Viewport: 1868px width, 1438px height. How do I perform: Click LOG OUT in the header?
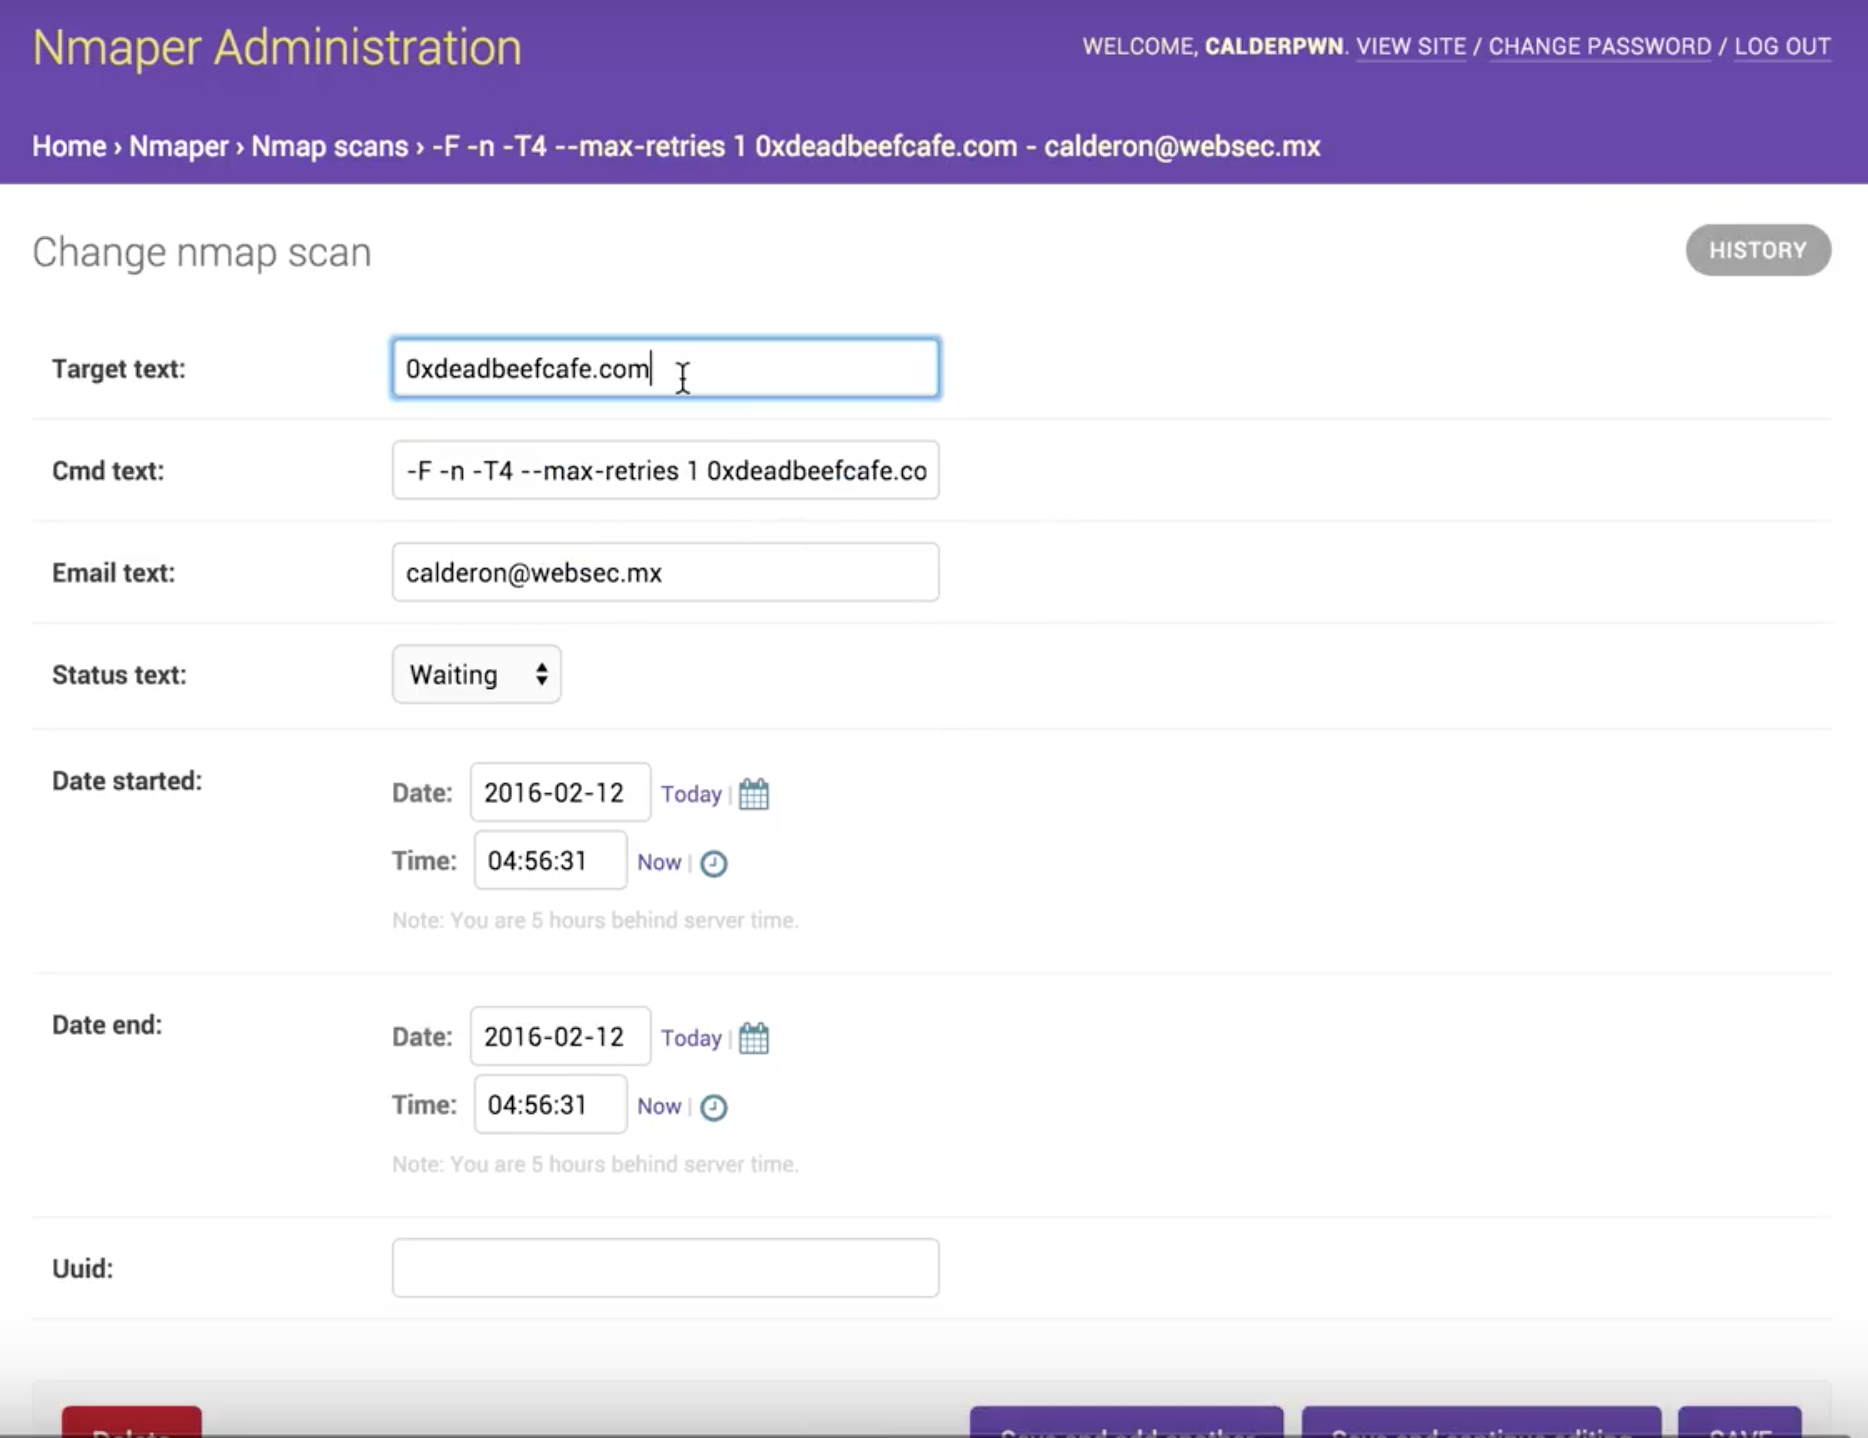click(x=1782, y=47)
